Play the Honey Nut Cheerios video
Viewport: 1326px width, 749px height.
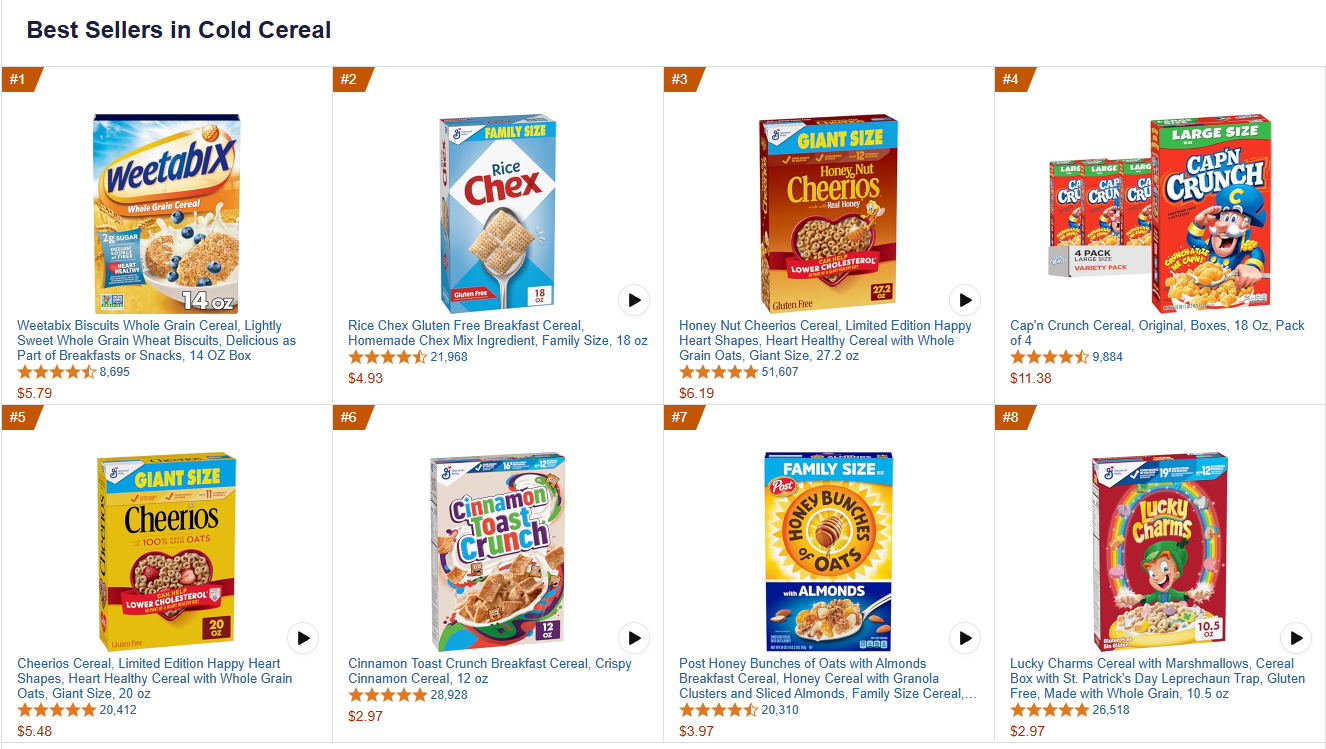(x=965, y=300)
